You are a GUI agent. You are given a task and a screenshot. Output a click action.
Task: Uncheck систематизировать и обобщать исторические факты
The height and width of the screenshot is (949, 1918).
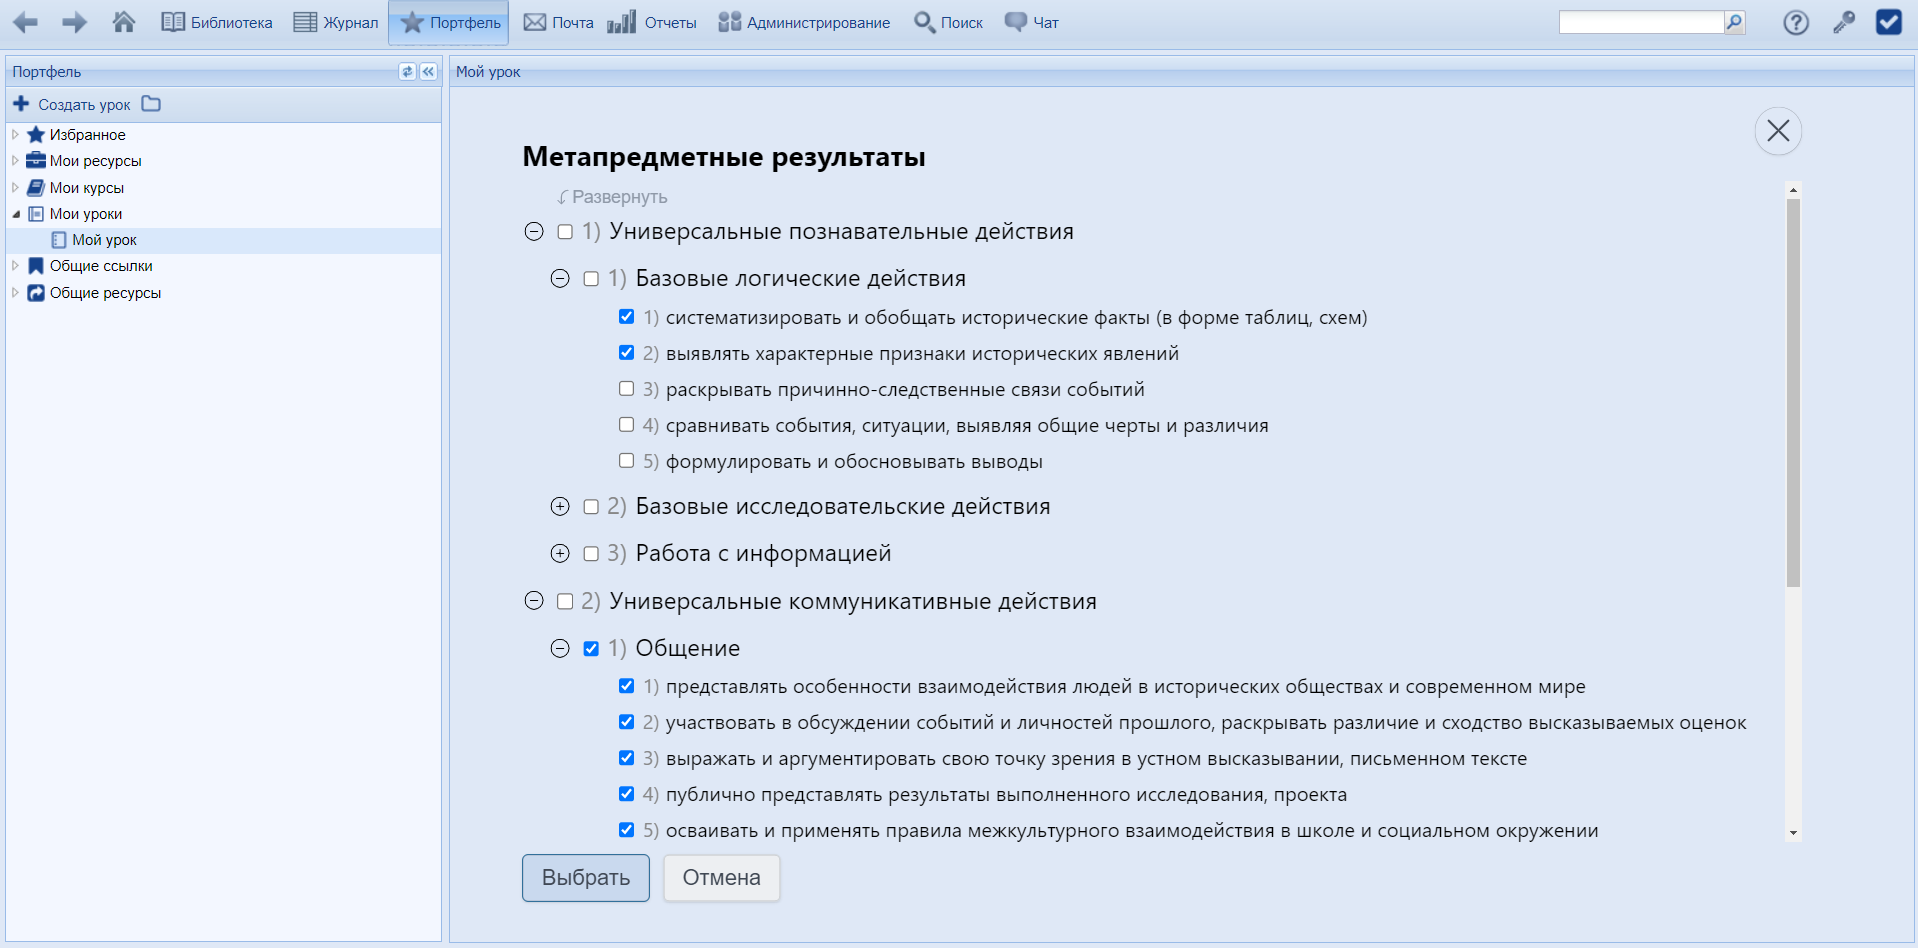click(626, 317)
